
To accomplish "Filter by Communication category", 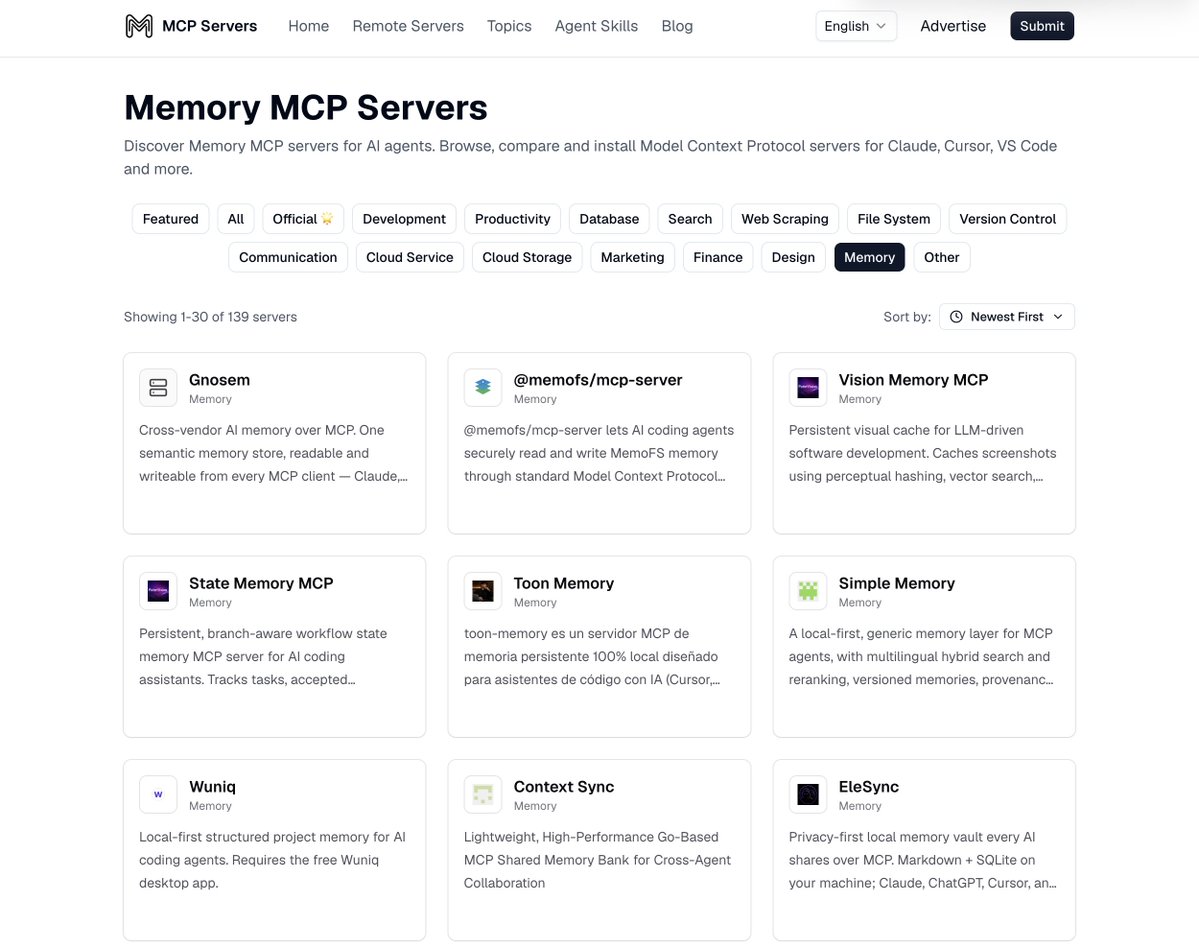I will pyautogui.click(x=288, y=257).
